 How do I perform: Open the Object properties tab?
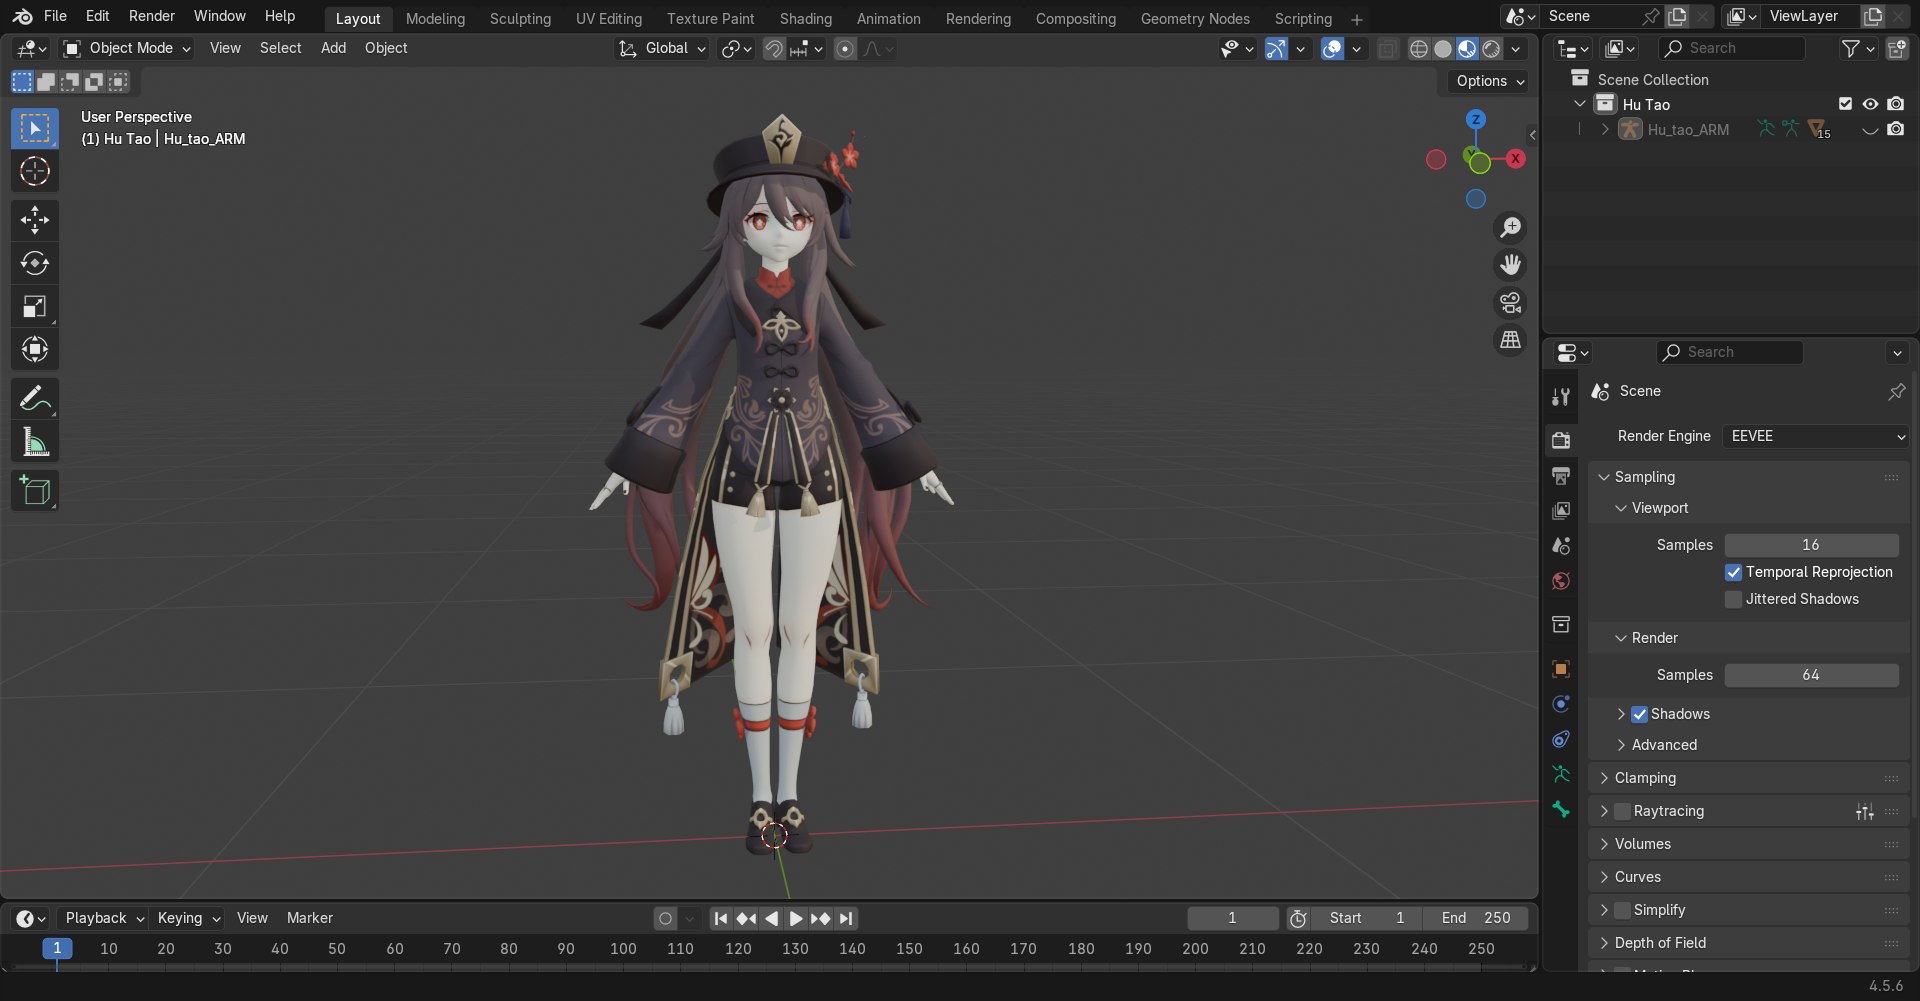tap(1561, 669)
